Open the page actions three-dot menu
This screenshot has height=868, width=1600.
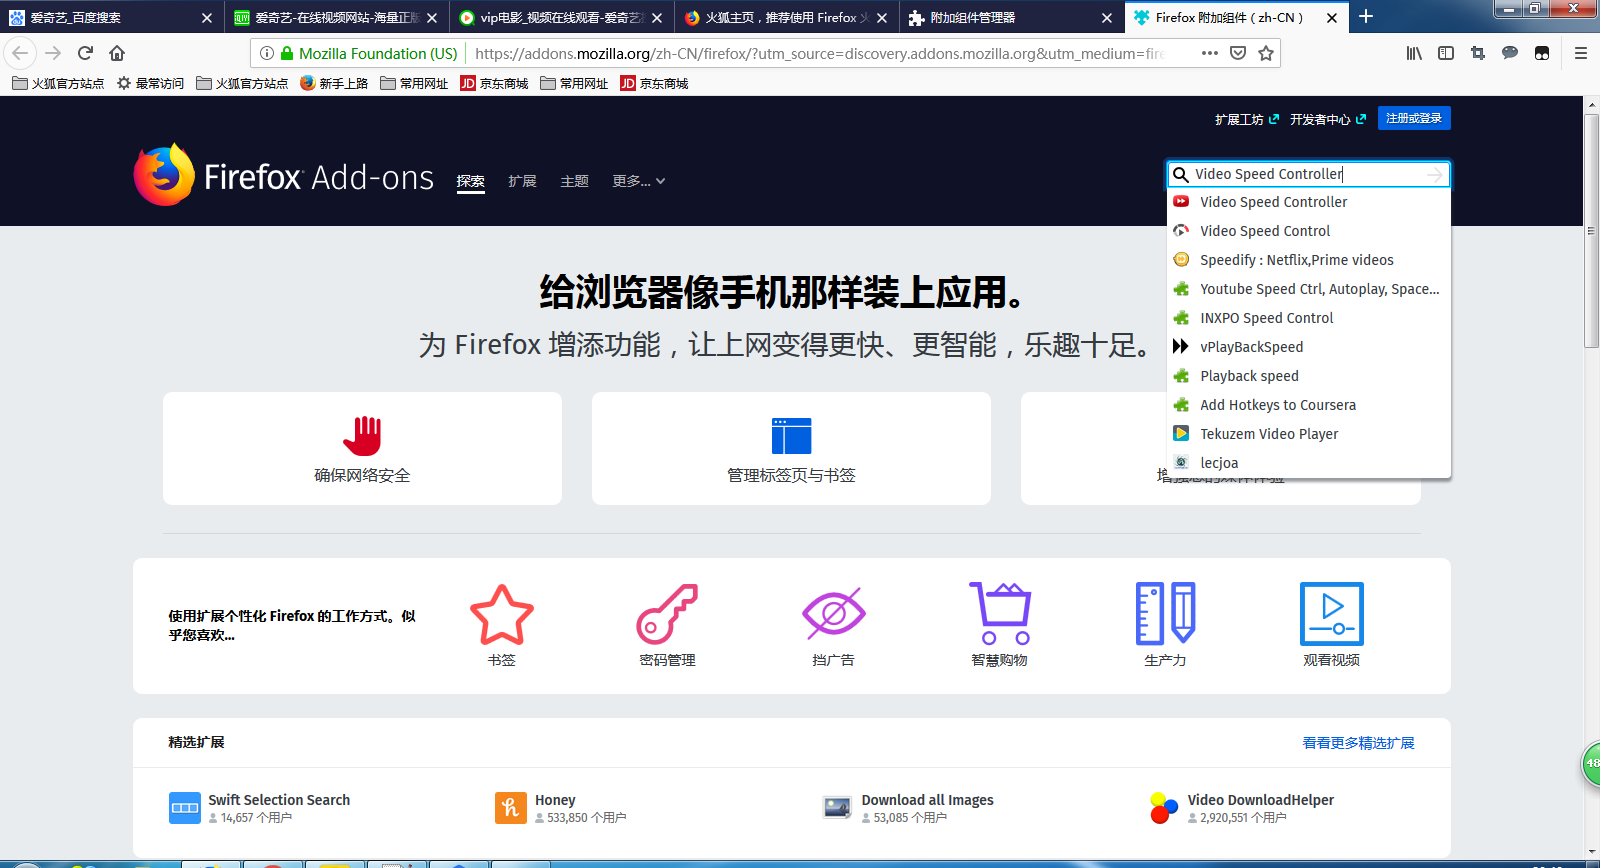(1210, 53)
